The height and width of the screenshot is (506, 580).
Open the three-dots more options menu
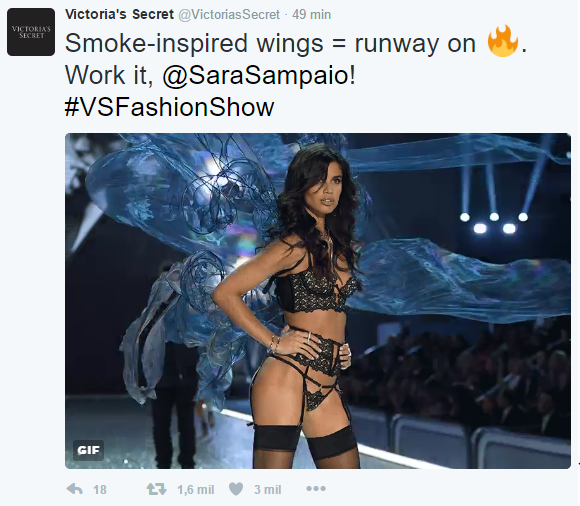coord(316,489)
